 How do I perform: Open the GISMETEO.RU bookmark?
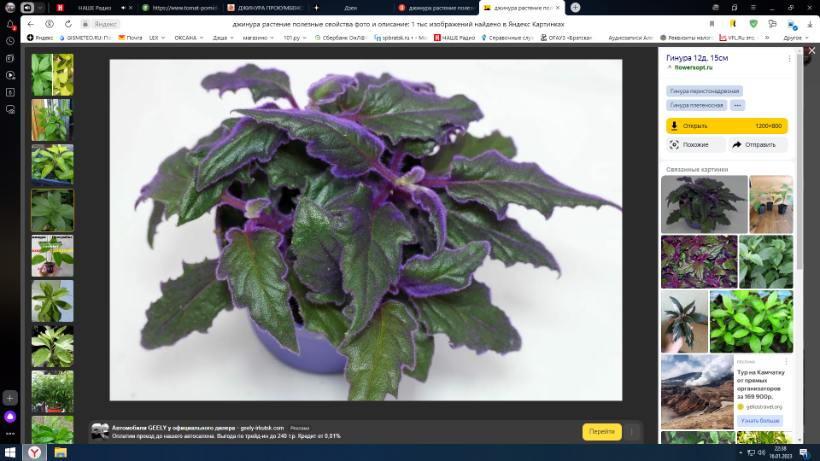(85, 38)
